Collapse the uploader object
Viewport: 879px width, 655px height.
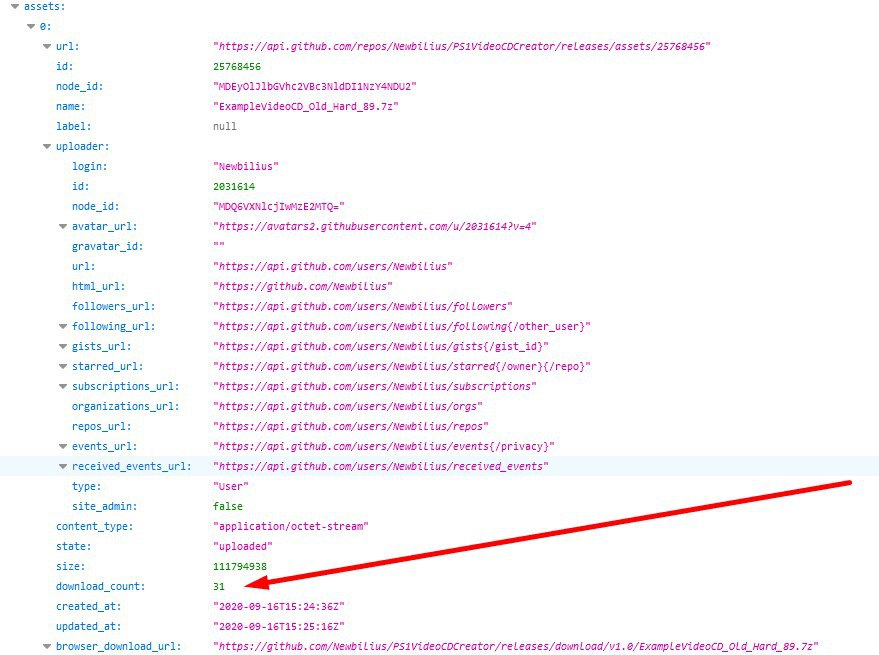click(x=47, y=146)
